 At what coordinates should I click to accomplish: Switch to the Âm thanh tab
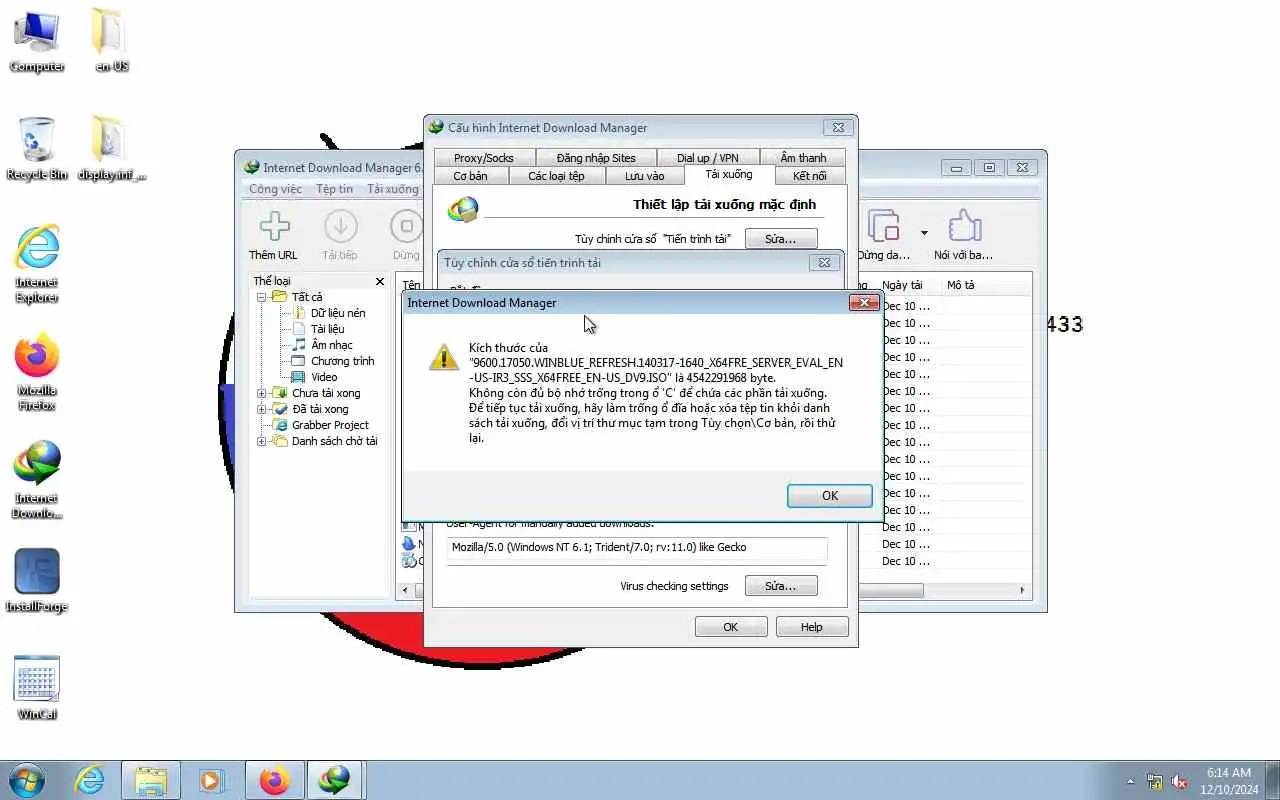(803, 158)
